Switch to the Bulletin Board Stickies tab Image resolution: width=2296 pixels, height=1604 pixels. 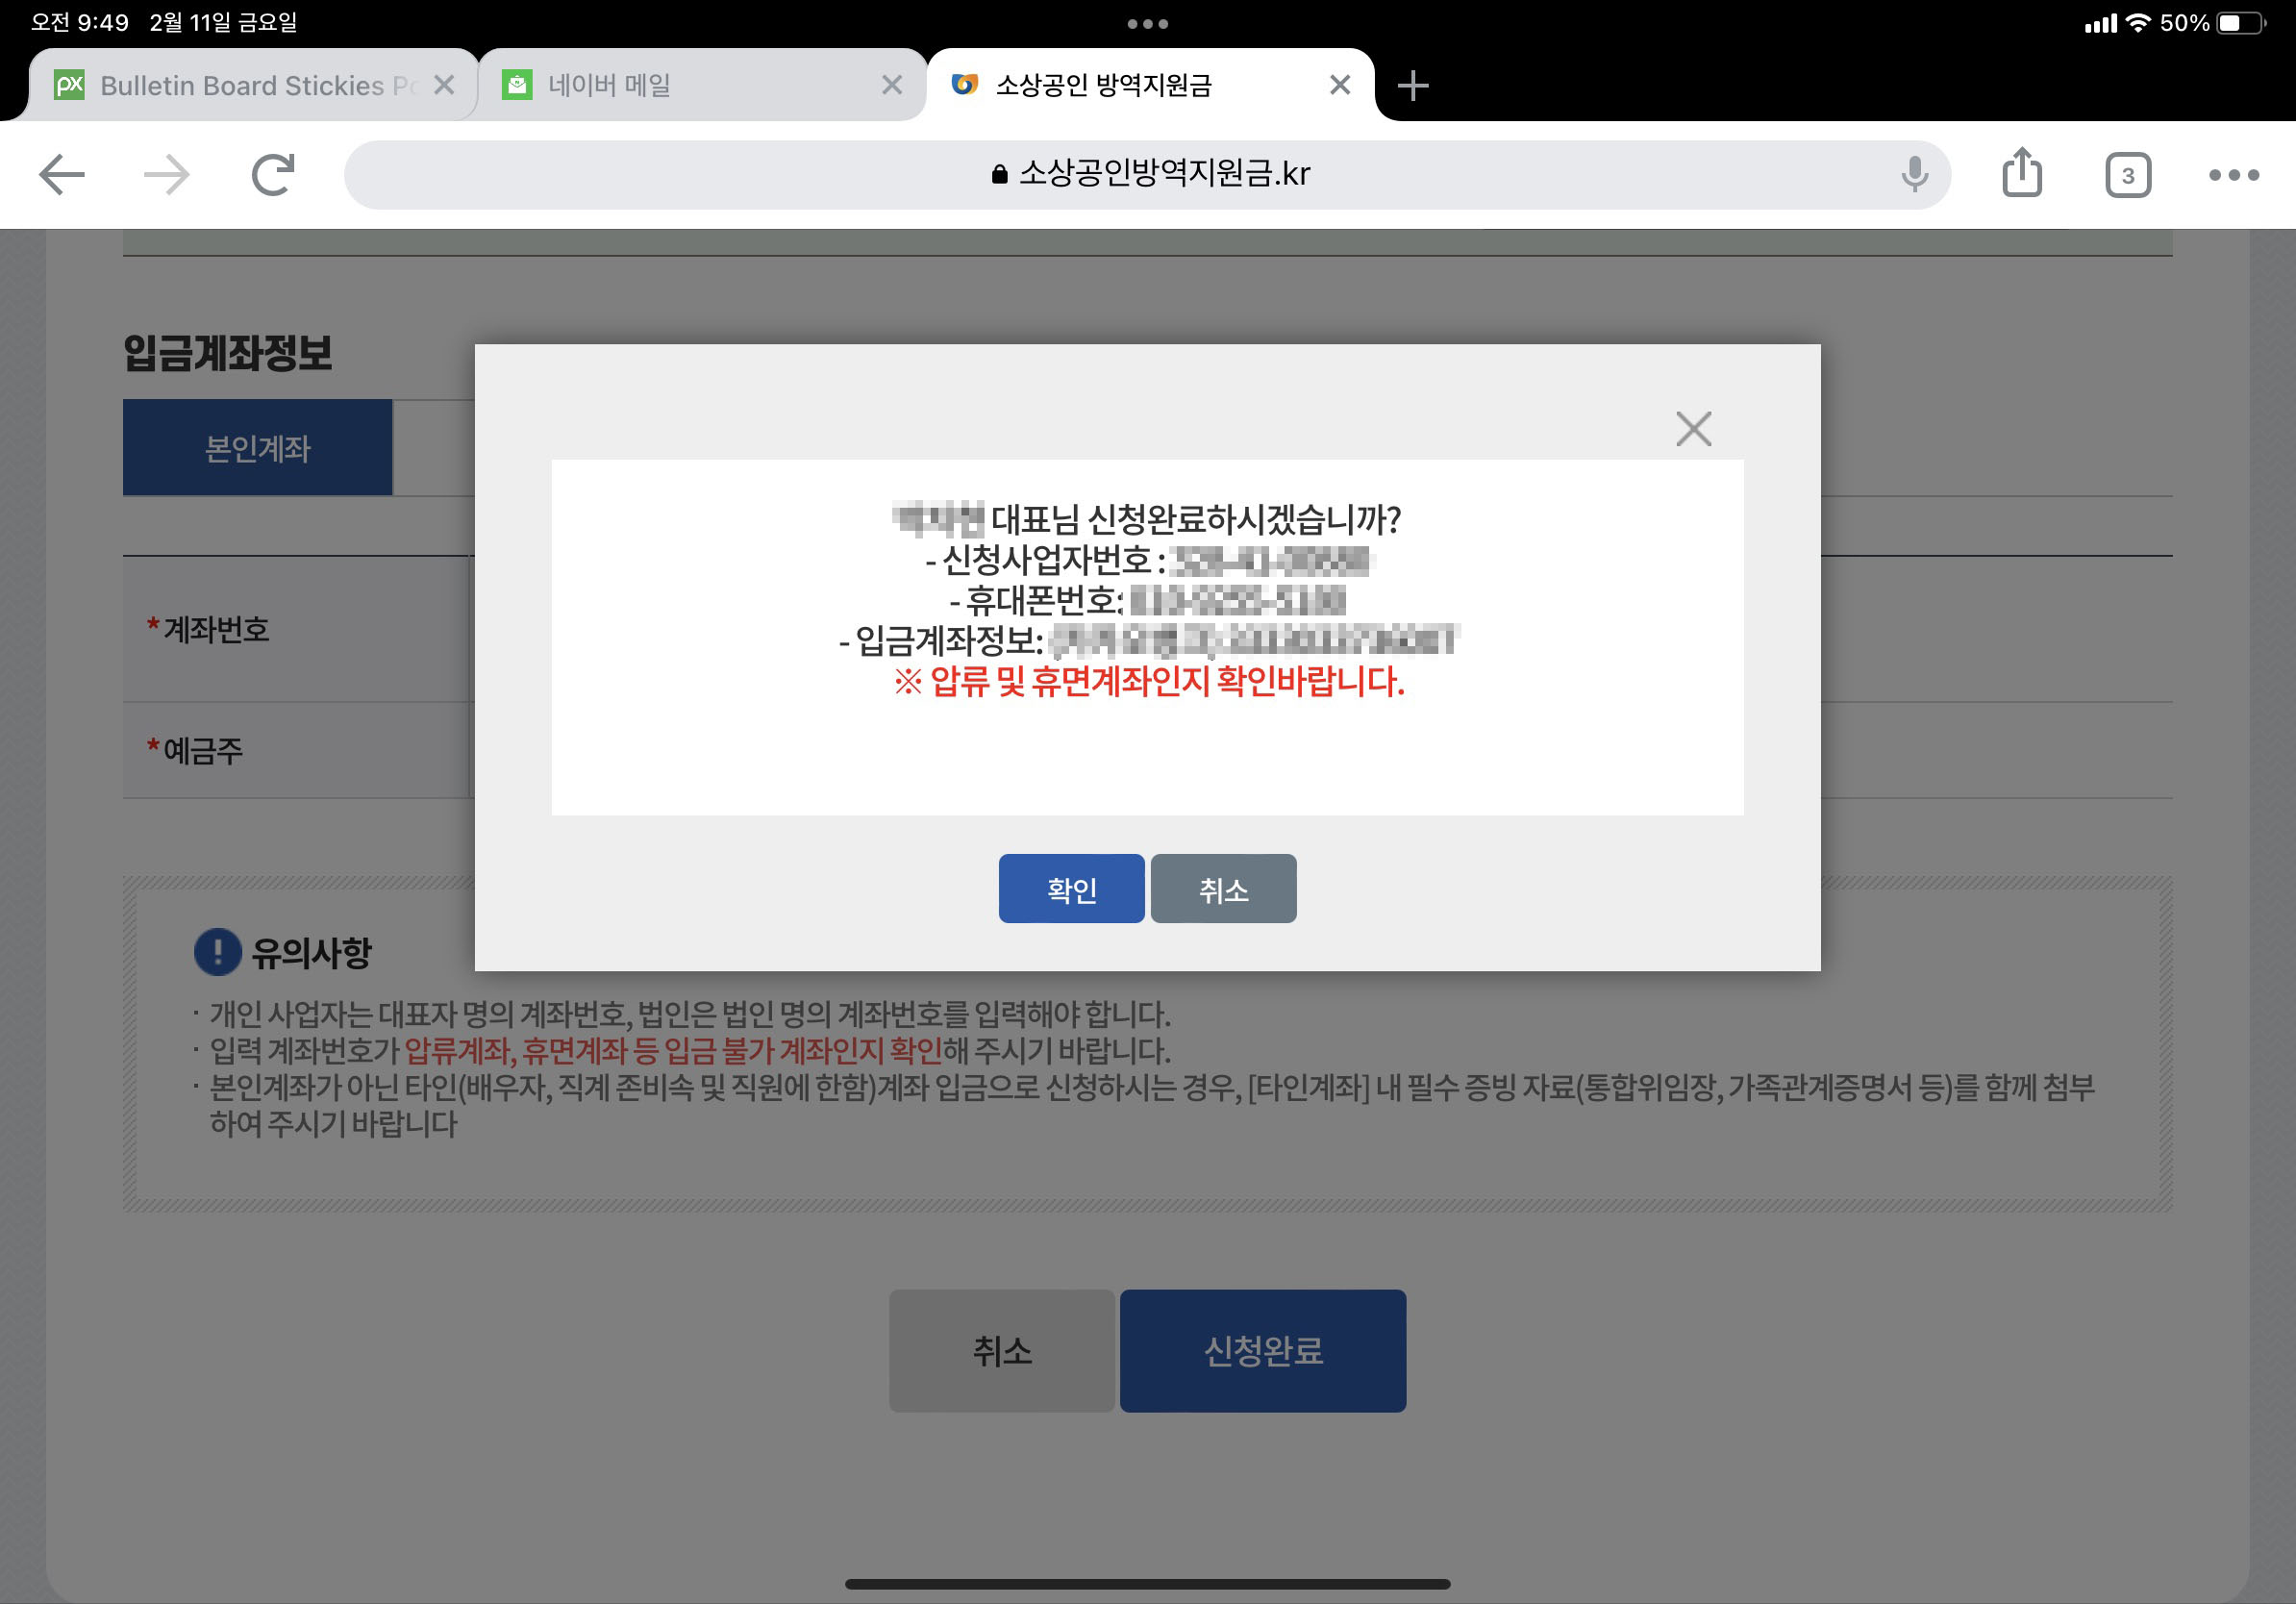click(x=240, y=86)
